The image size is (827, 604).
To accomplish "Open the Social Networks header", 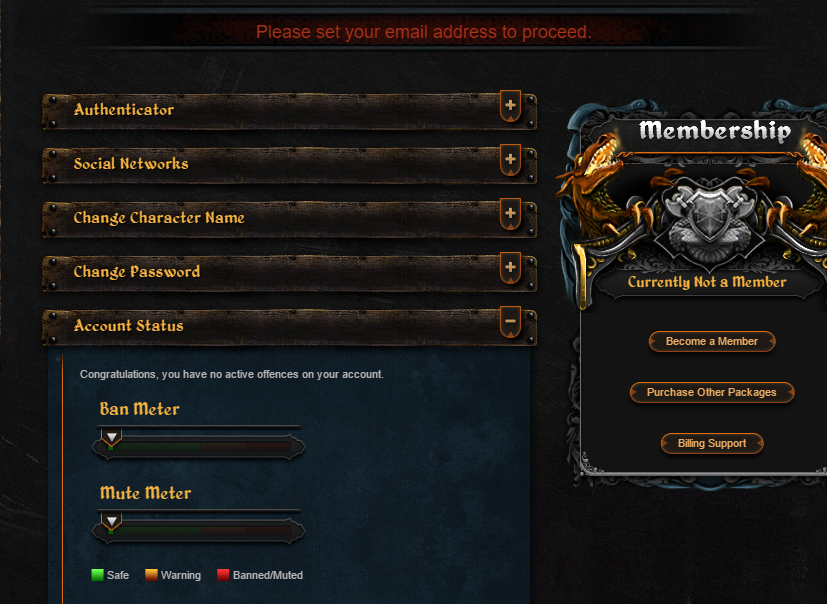I will [290, 165].
